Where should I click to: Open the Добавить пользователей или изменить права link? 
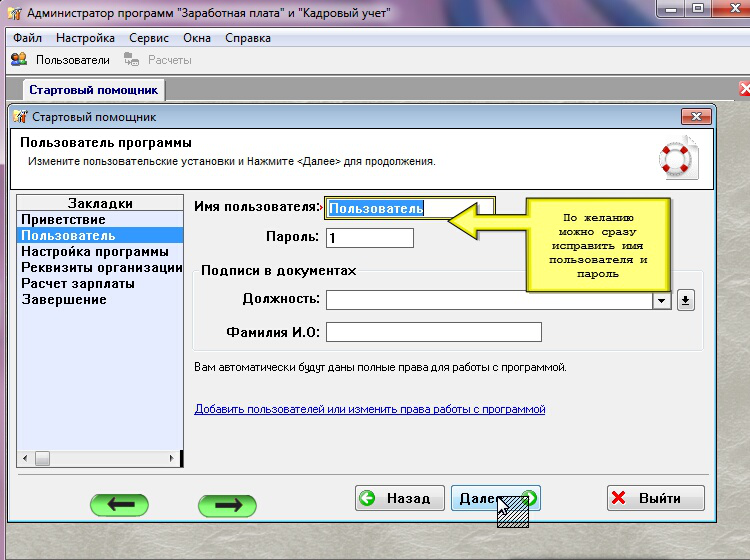(x=370, y=409)
